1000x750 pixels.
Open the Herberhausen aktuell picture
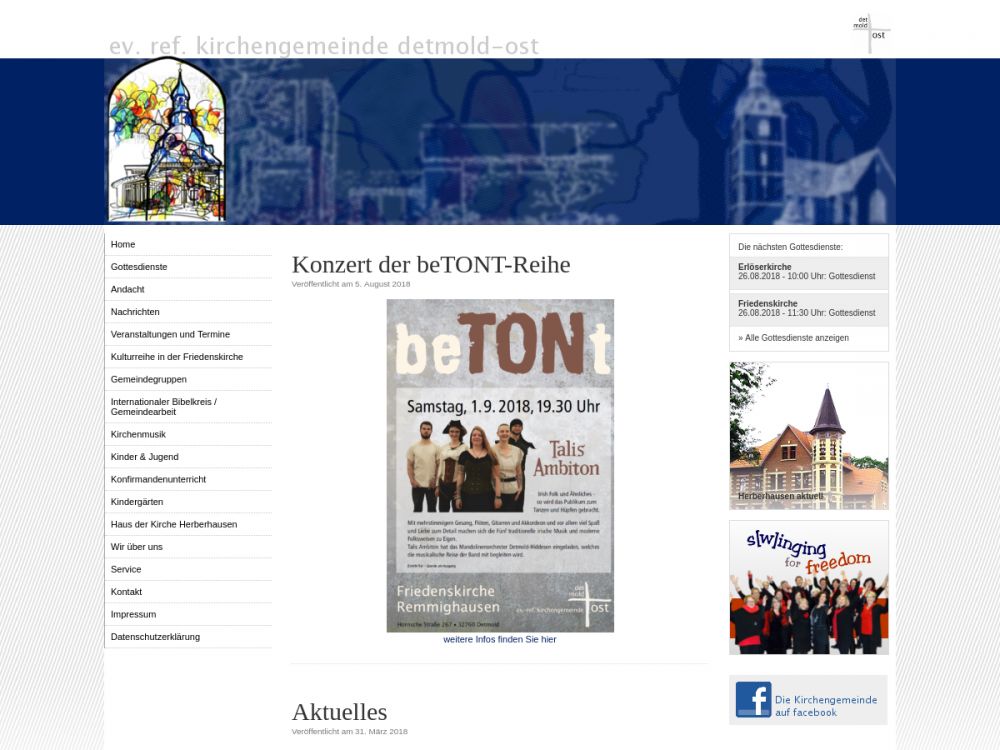tap(809, 436)
